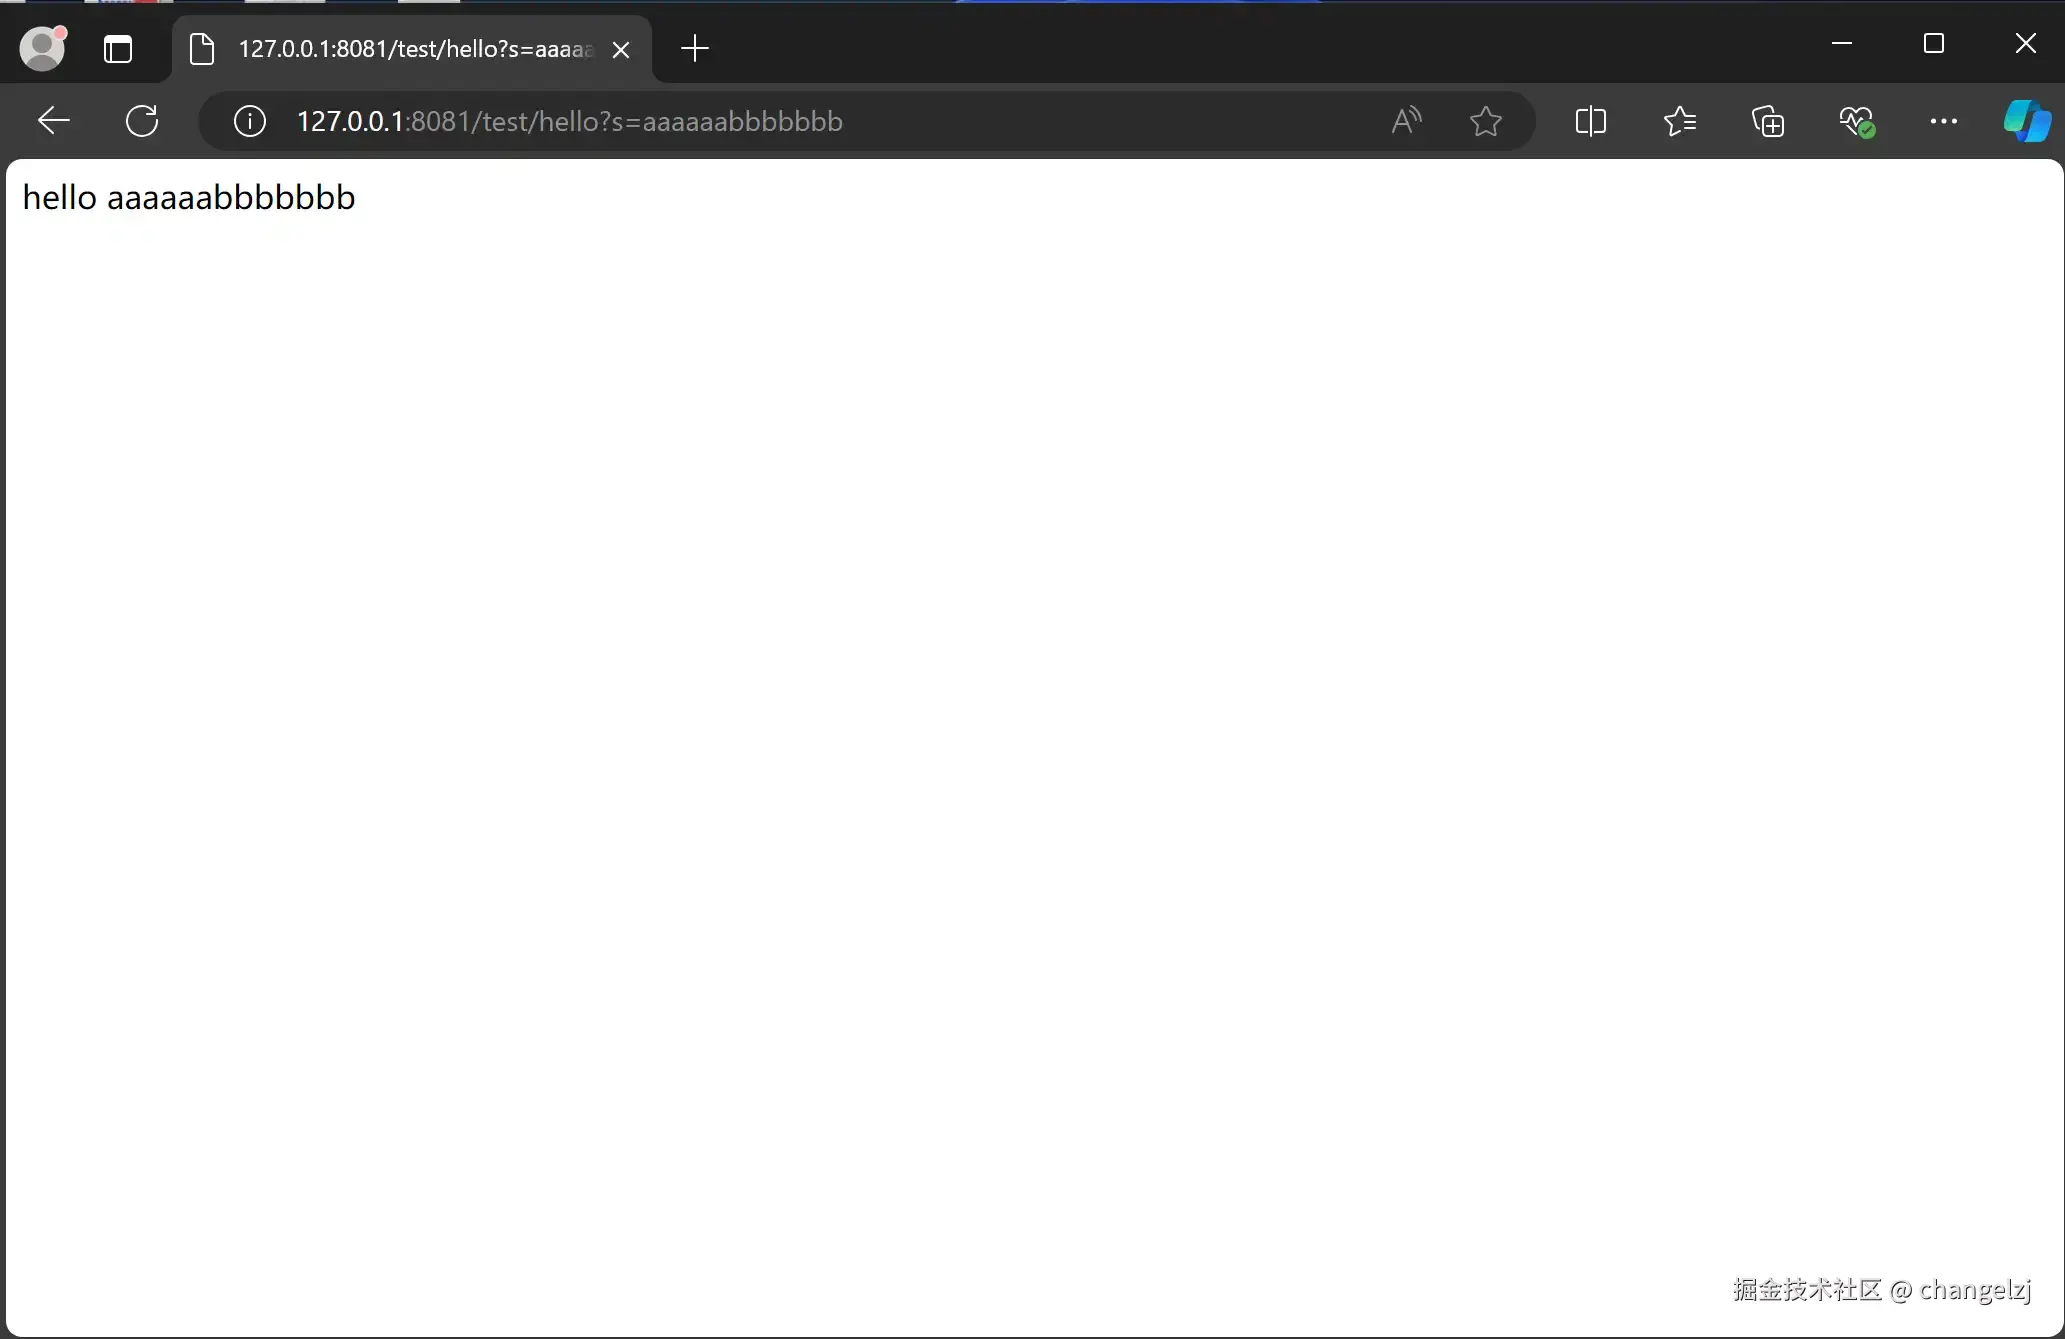
Task: Open a new tab
Action: point(694,48)
